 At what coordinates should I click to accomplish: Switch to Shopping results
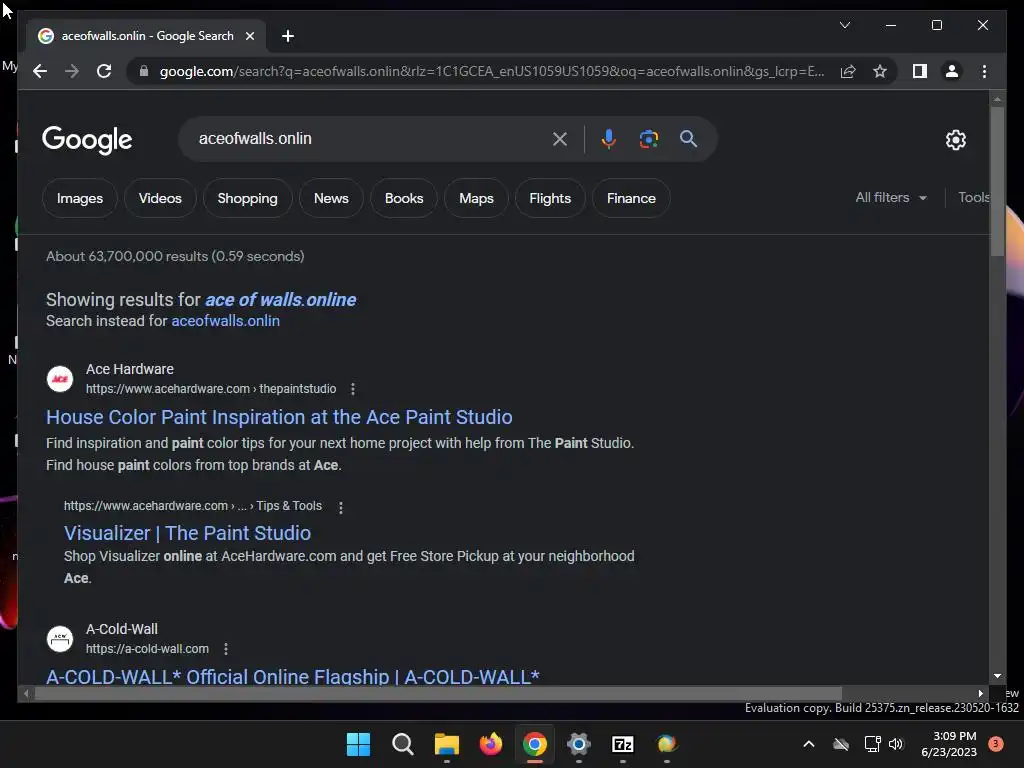[x=248, y=198]
